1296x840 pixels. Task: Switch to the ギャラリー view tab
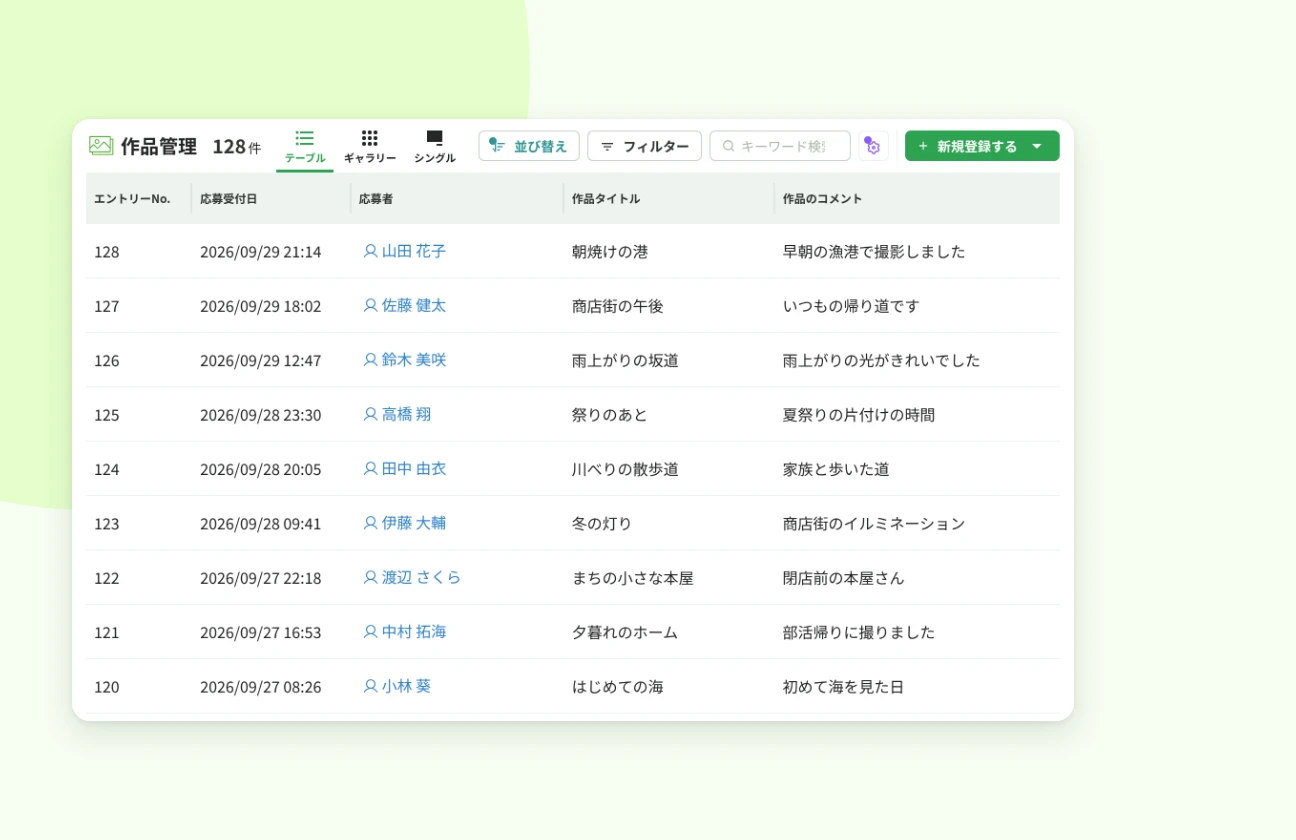pos(370,147)
